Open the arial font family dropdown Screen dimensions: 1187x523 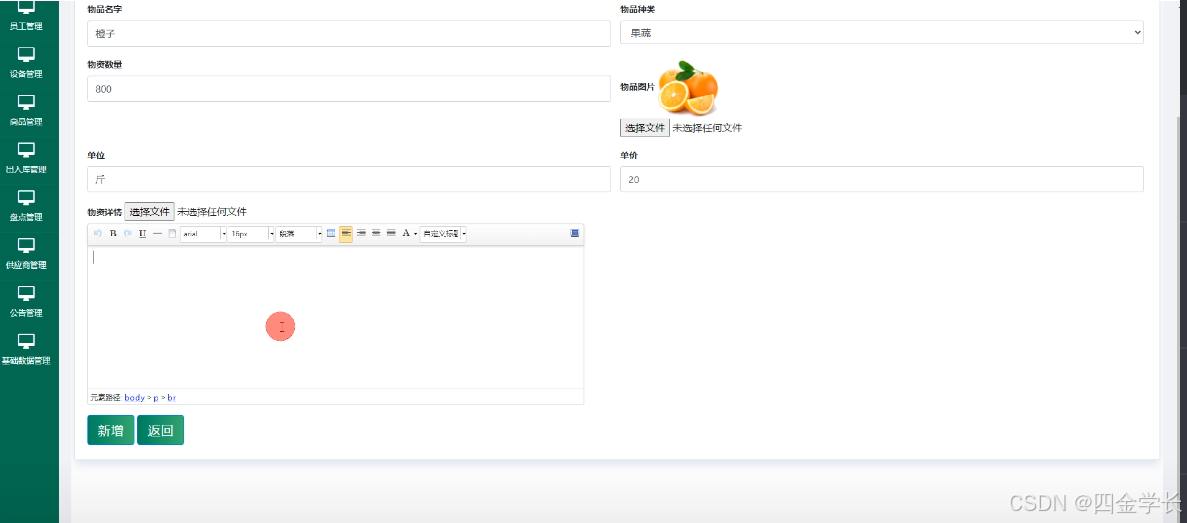[x=203, y=234]
